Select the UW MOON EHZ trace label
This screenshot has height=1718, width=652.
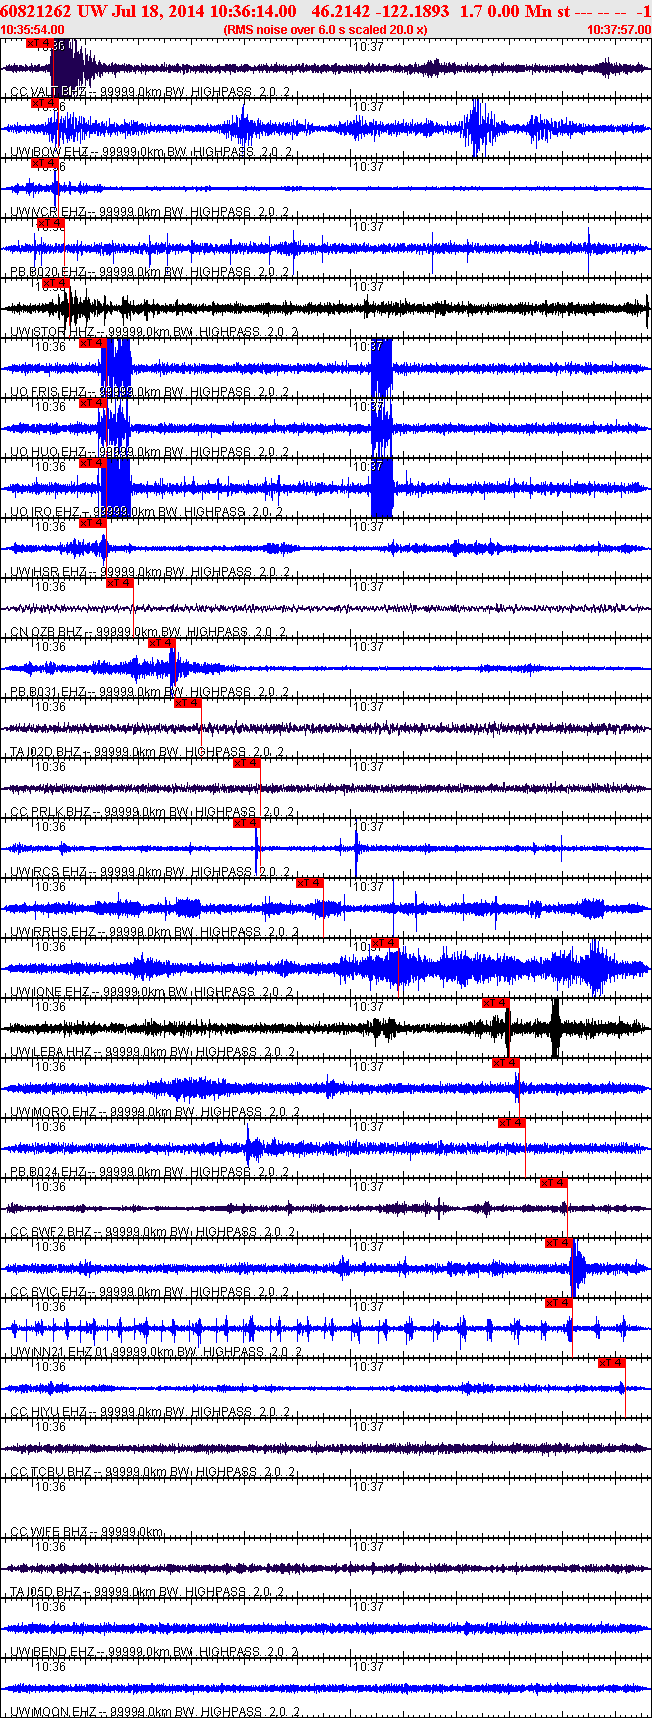click(156, 1712)
